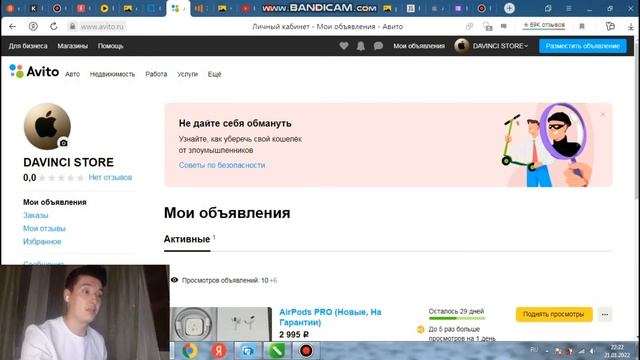Viewport: 640px width, 360px height.
Task: Click the volume icon in system tray
Action: (592, 351)
